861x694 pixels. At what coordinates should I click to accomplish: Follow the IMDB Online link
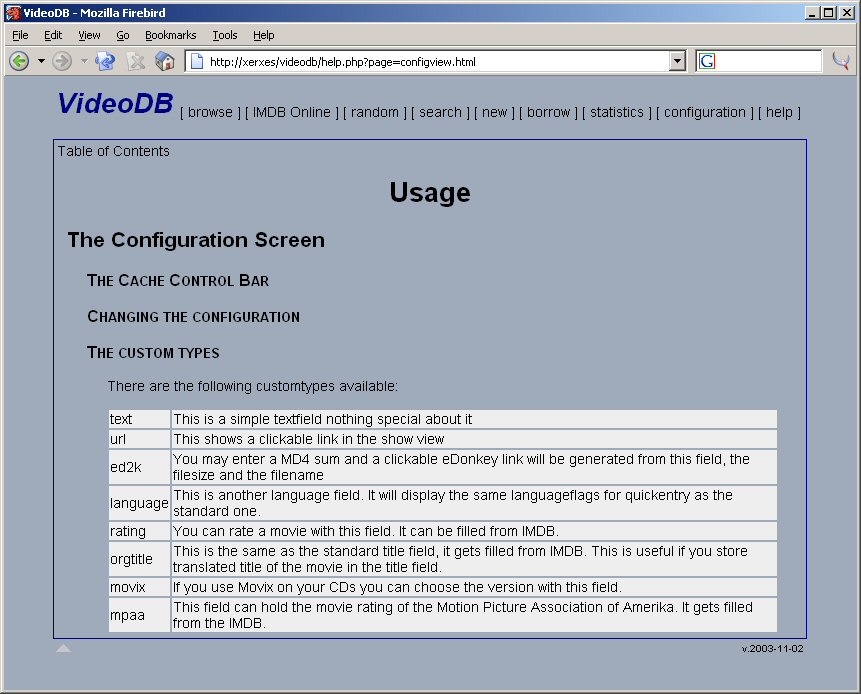point(291,112)
